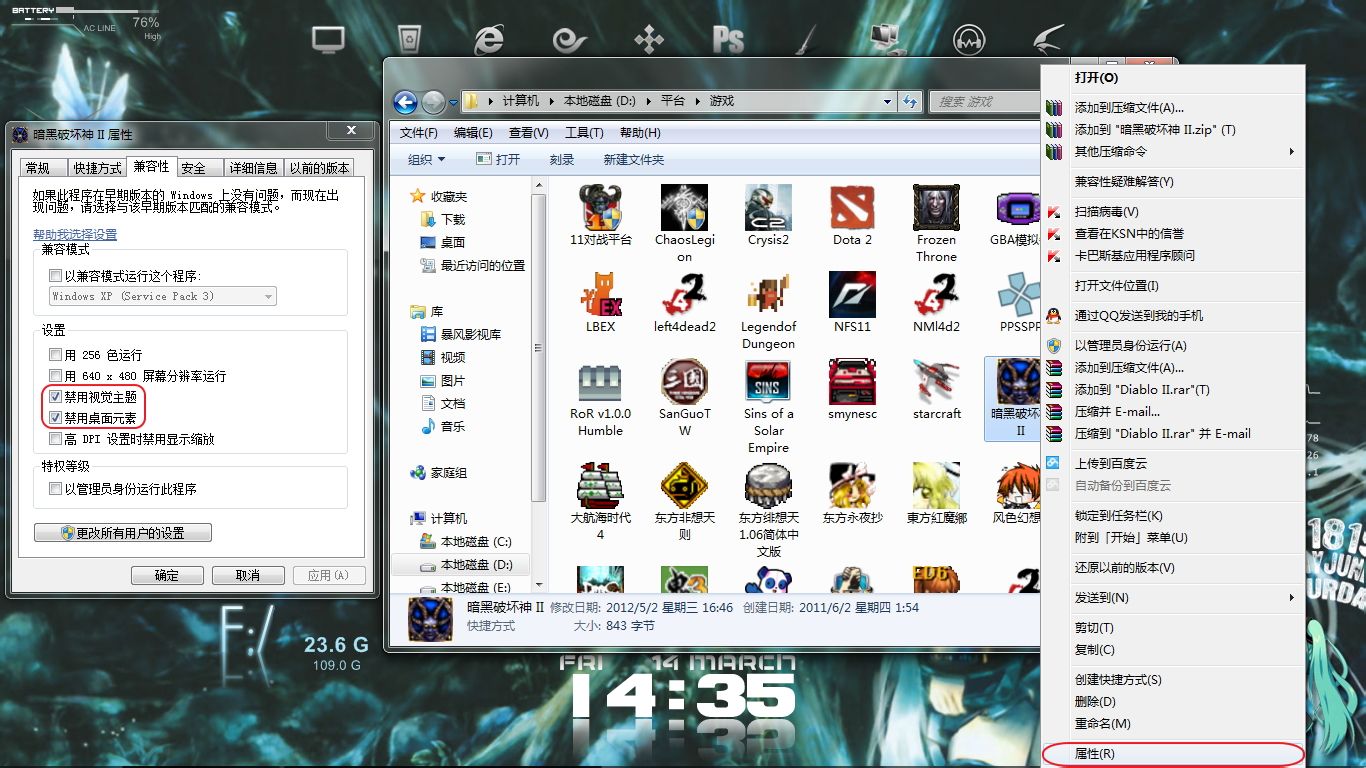Click the 更改所有用户的设置 button
The height and width of the screenshot is (768, 1366).
[123, 533]
